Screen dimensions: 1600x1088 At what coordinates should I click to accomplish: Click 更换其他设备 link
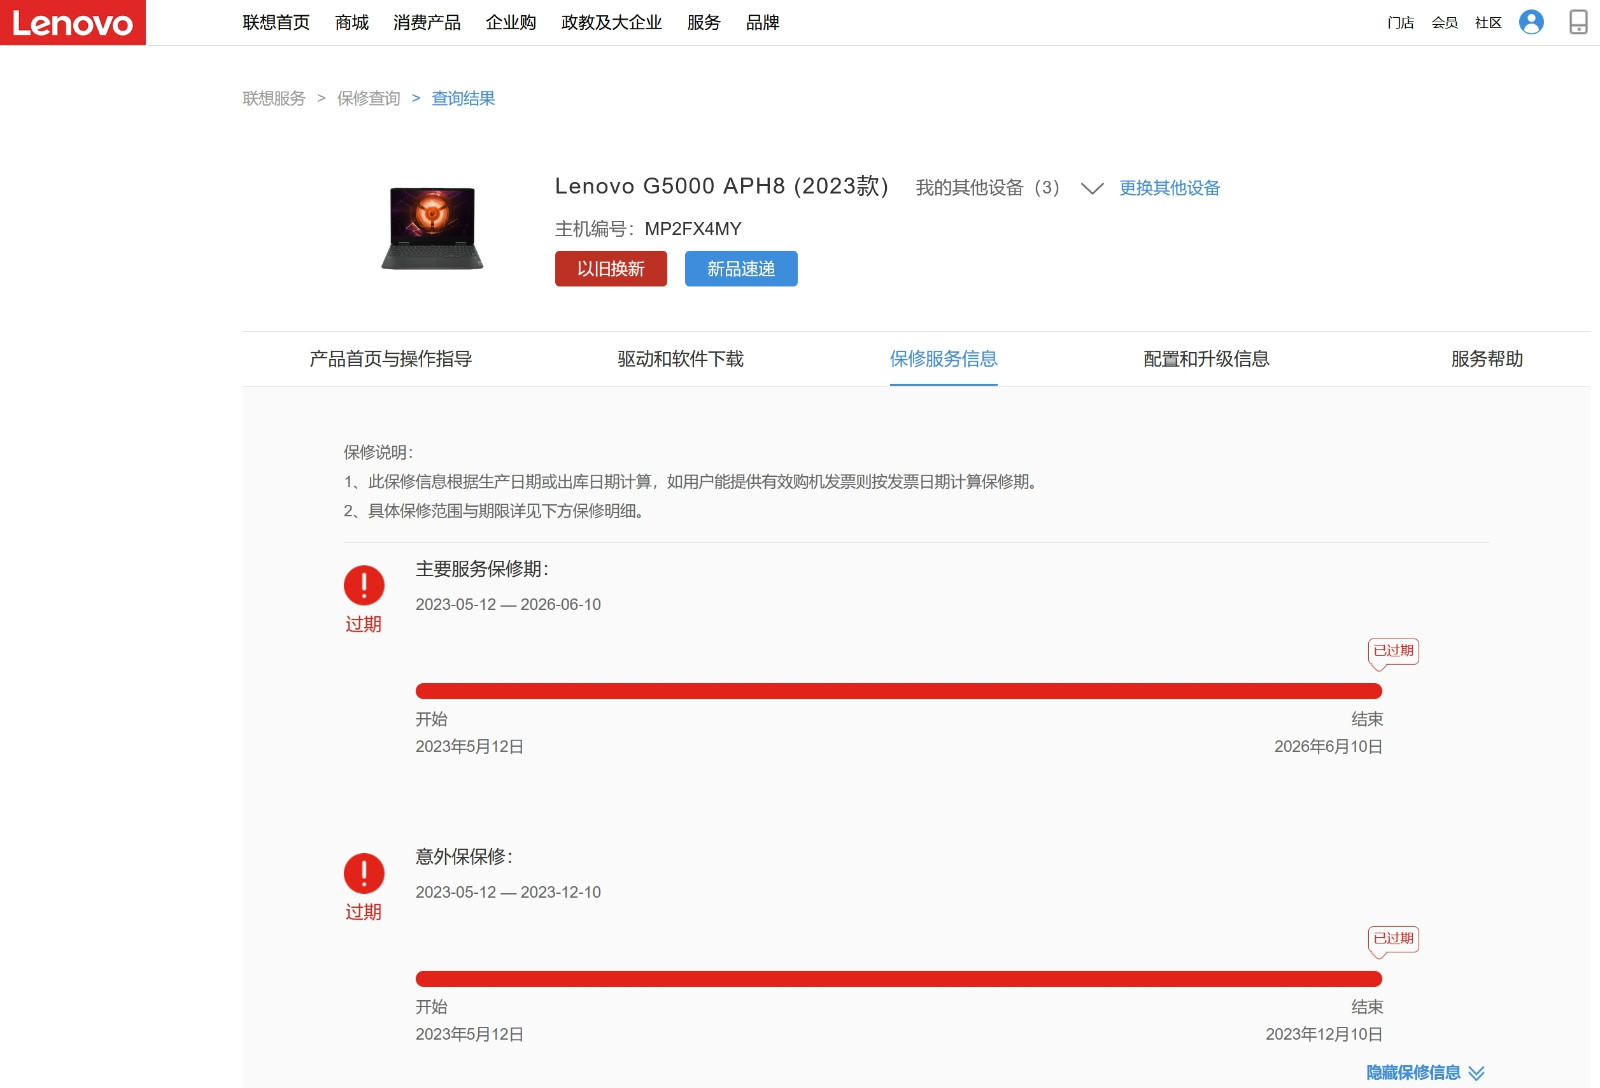(x=1170, y=188)
